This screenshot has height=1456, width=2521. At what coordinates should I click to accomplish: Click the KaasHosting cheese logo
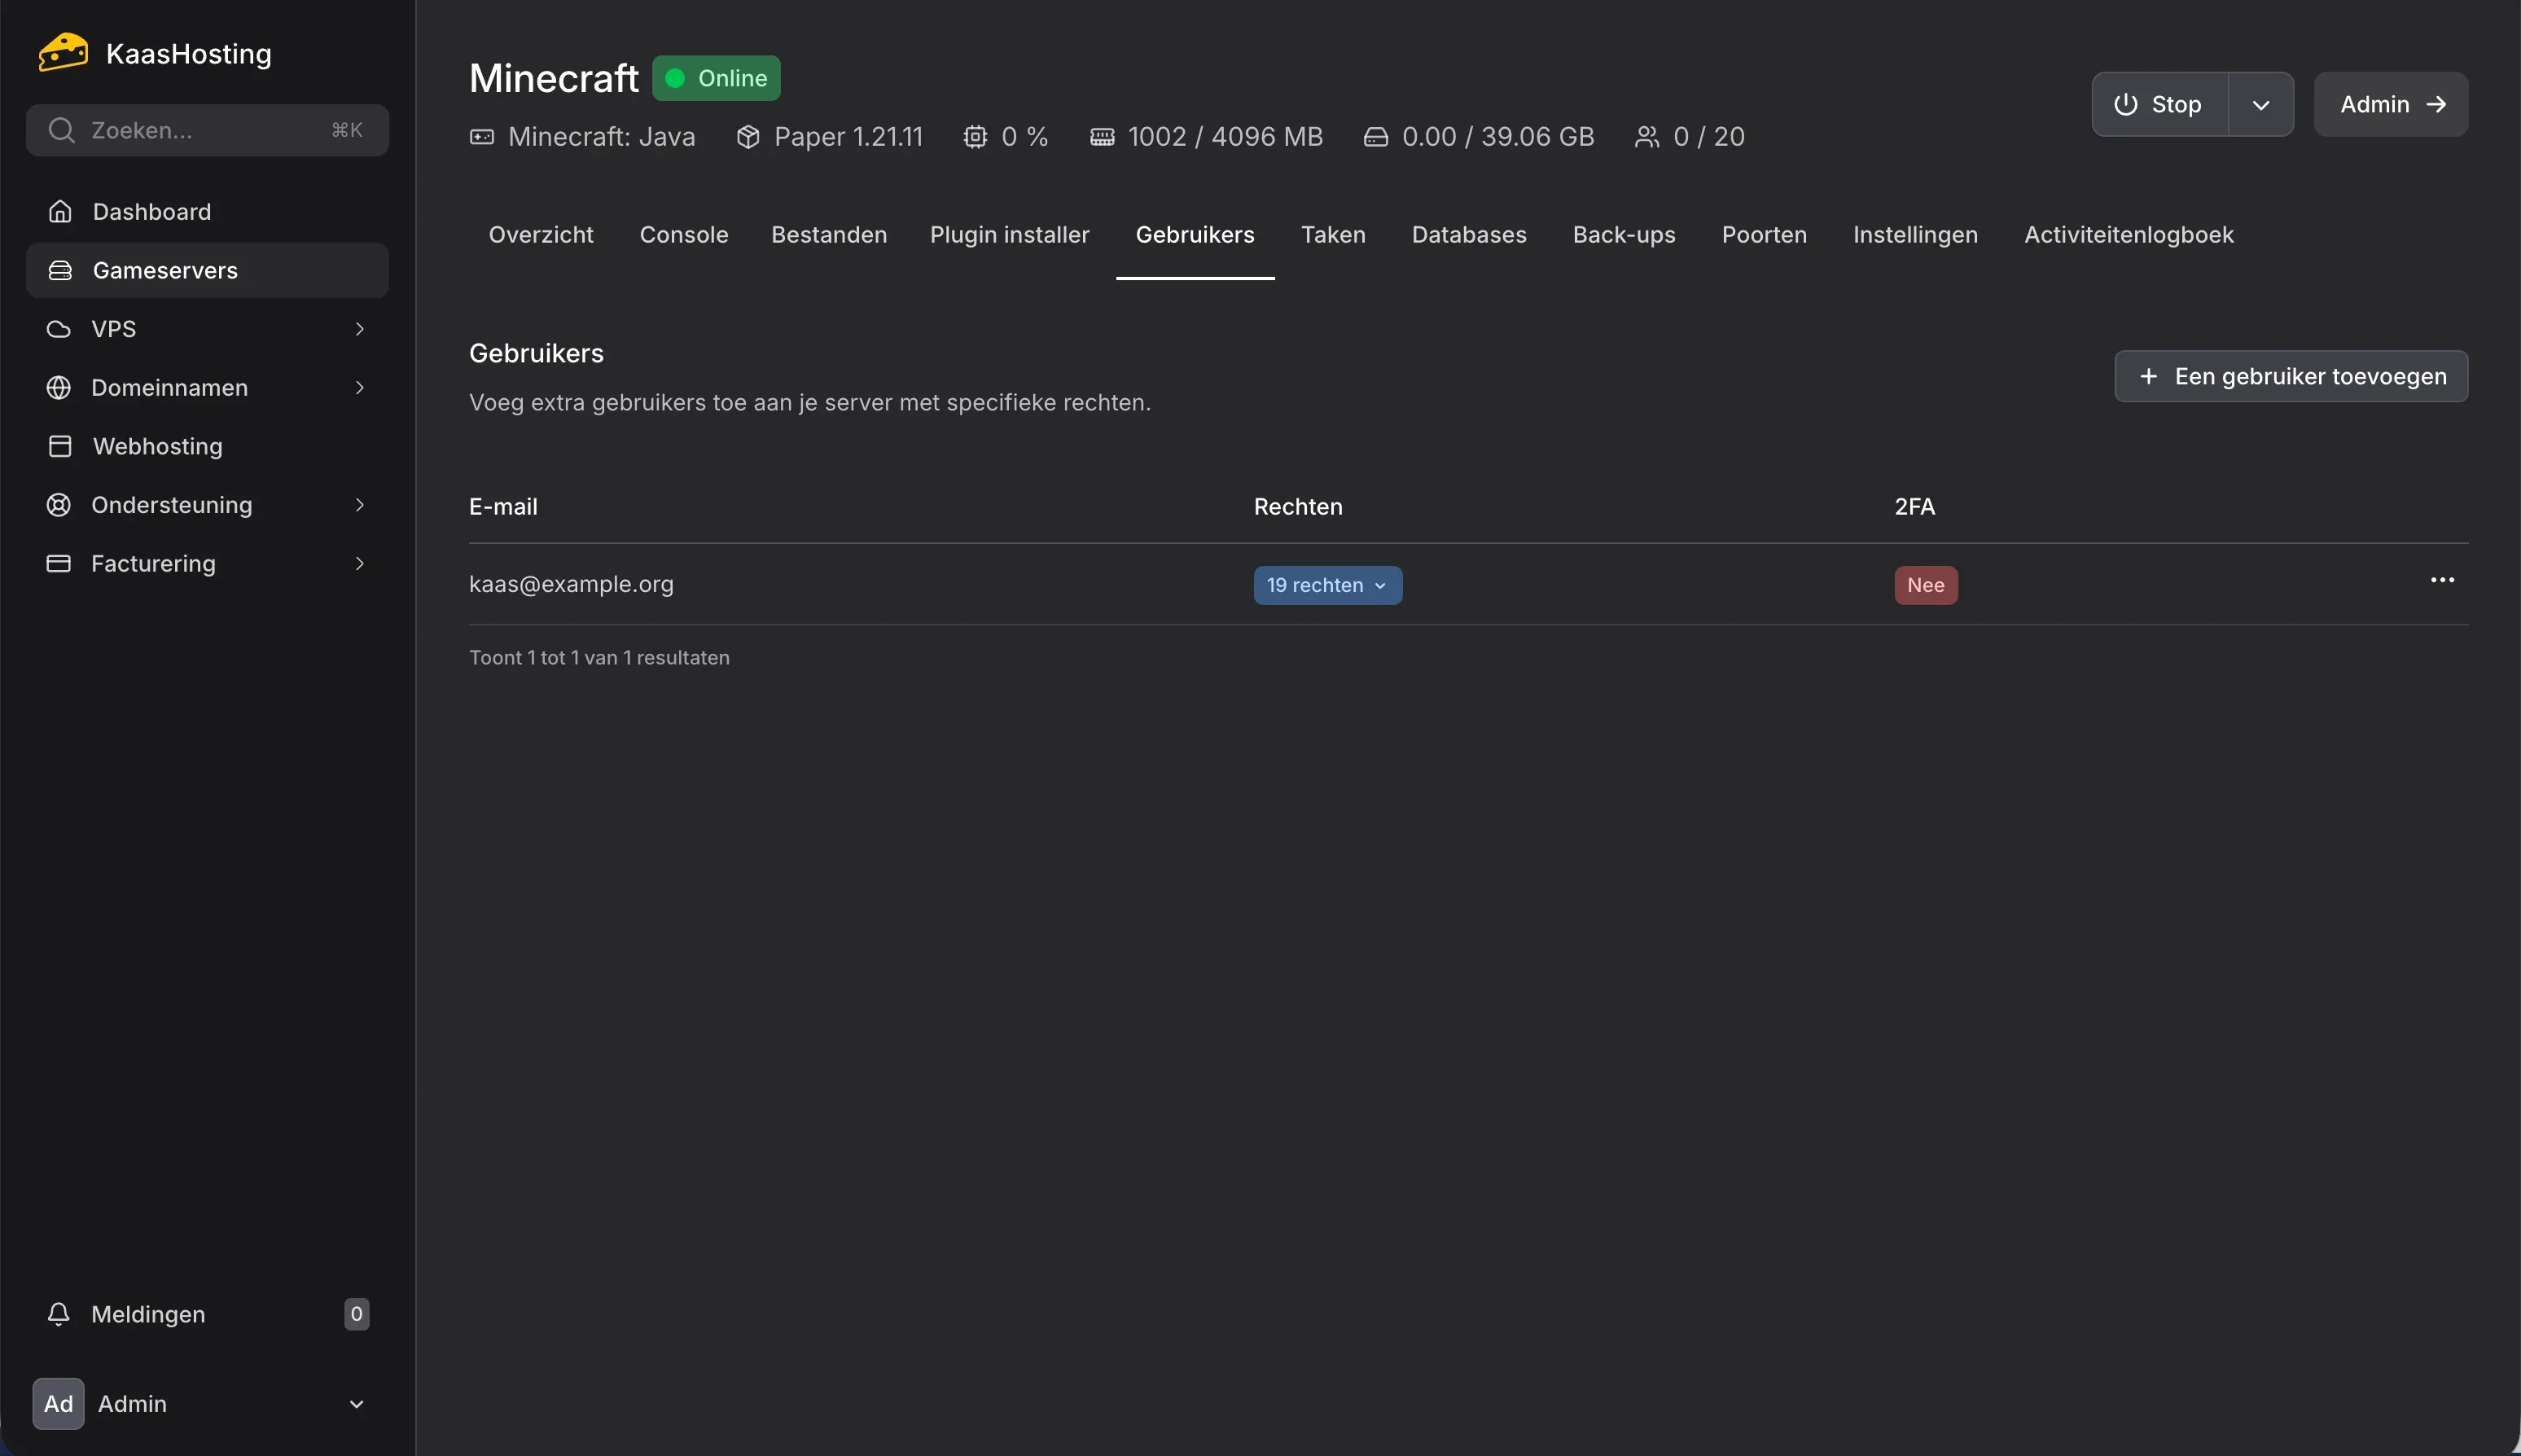pyautogui.click(x=61, y=52)
